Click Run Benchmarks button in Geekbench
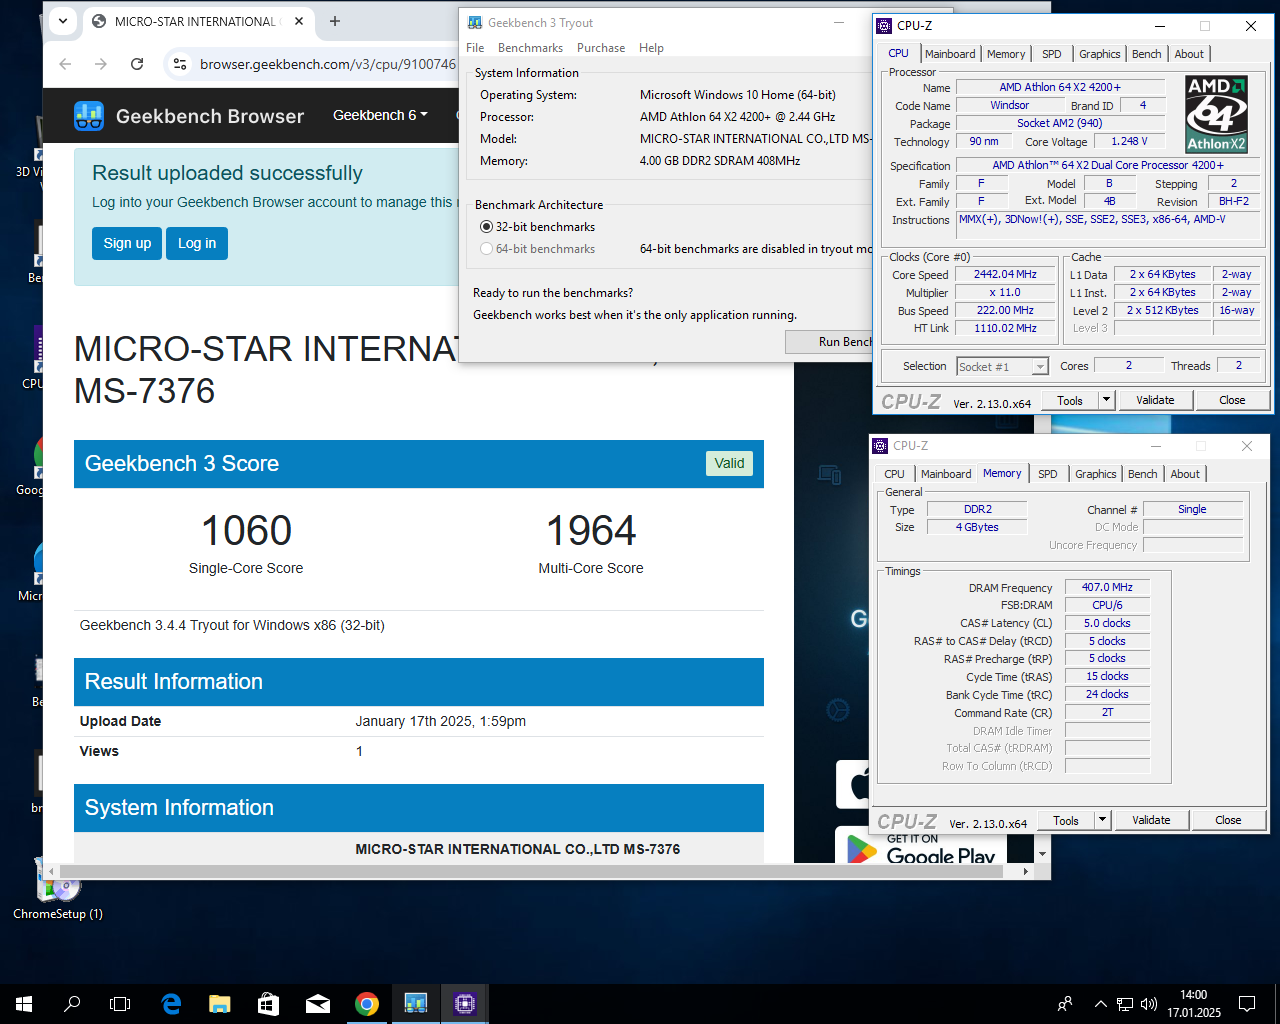Viewport: 1280px width, 1024px height. pyautogui.click(x=830, y=342)
